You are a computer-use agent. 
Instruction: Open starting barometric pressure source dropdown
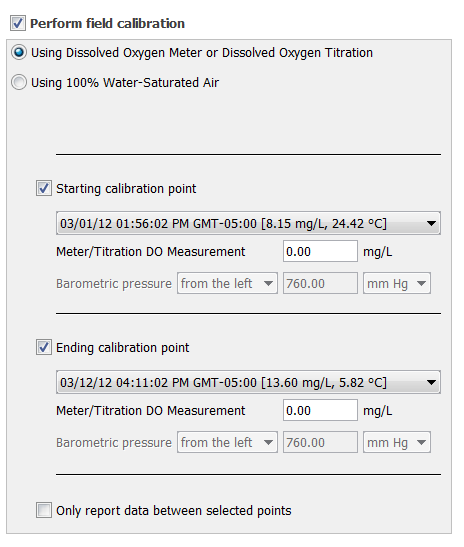tap(227, 283)
